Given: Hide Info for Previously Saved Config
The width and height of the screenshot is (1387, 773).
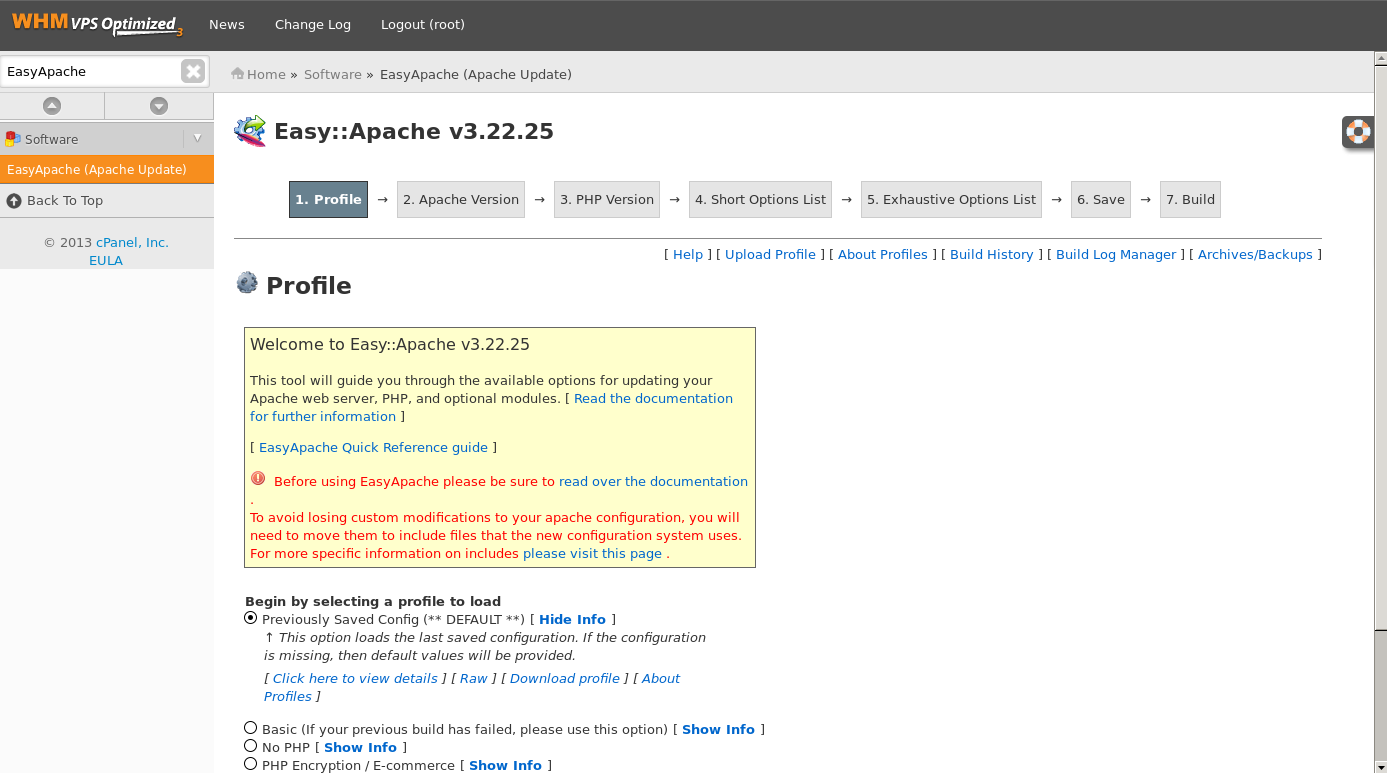Looking at the screenshot, I should (572, 620).
